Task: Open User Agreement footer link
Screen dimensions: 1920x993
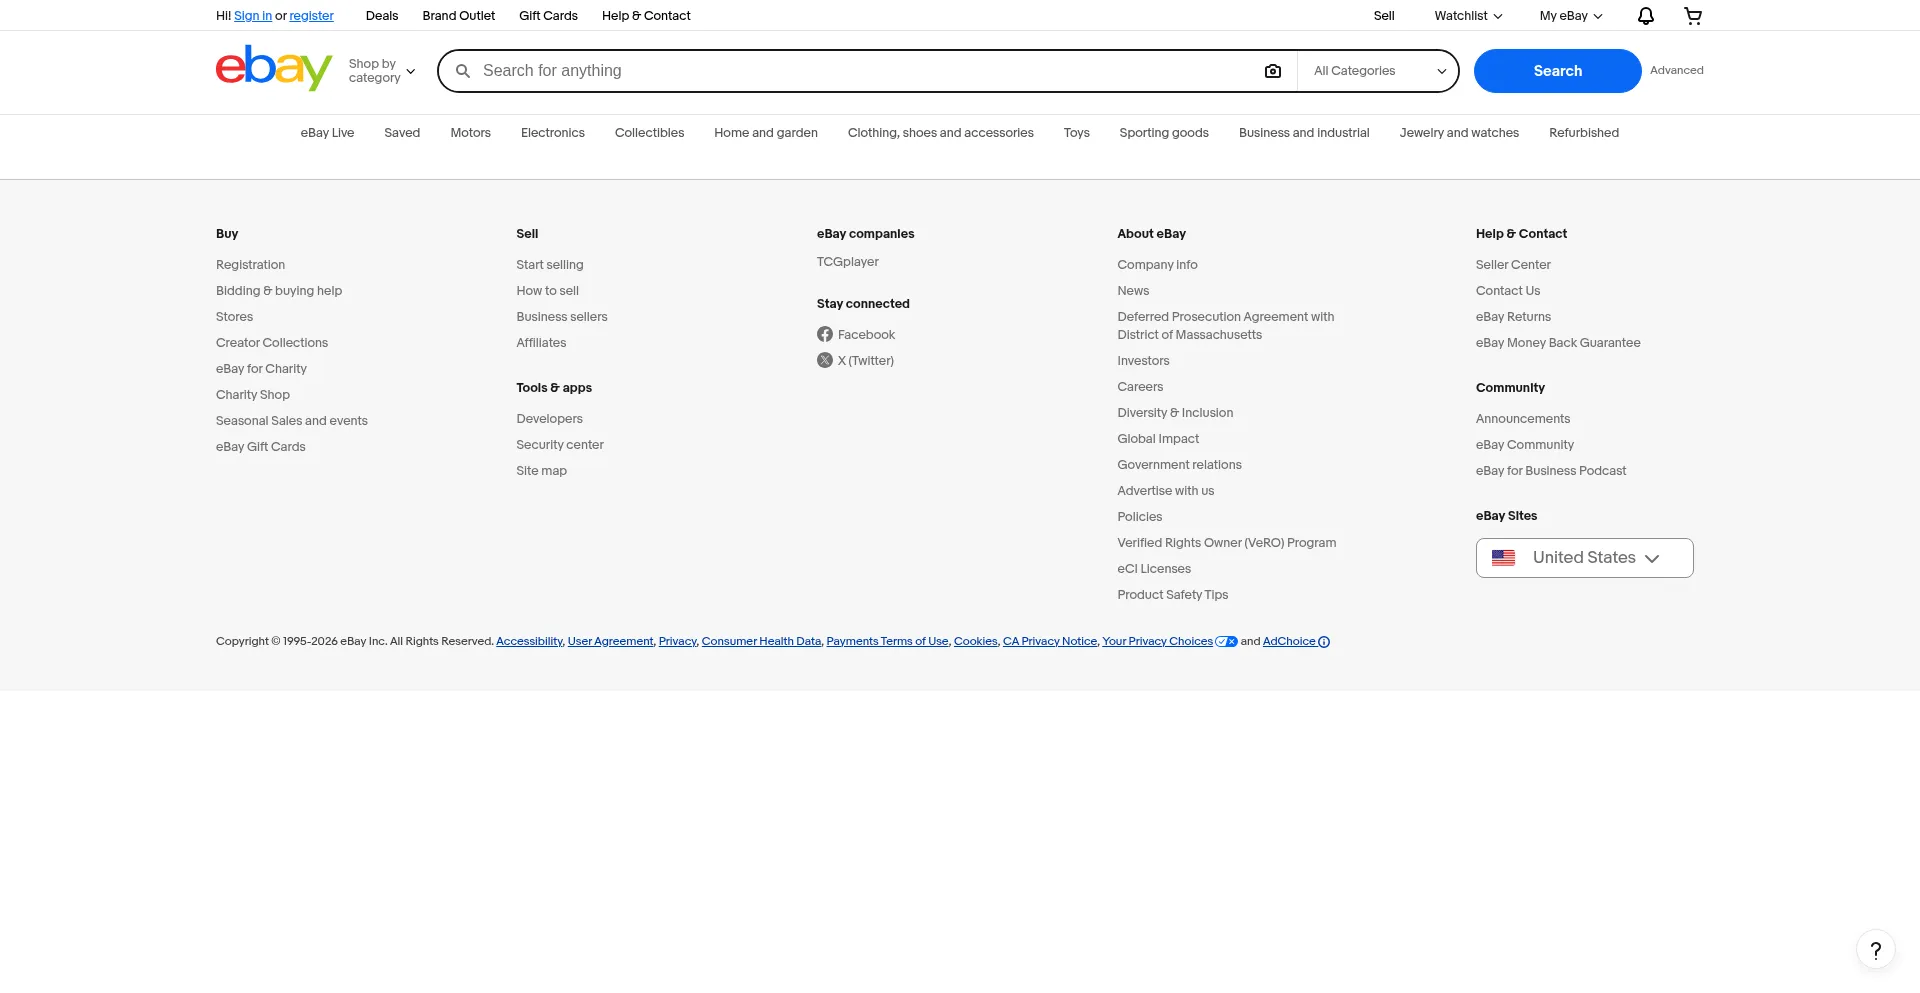Action: (x=610, y=642)
